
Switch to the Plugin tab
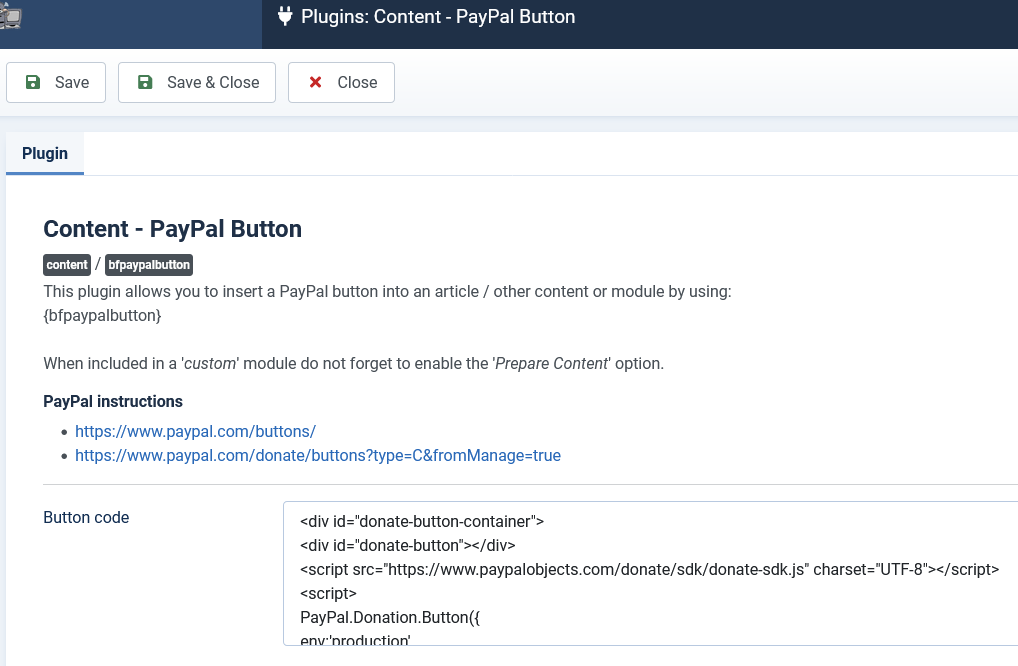tap(45, 154)
